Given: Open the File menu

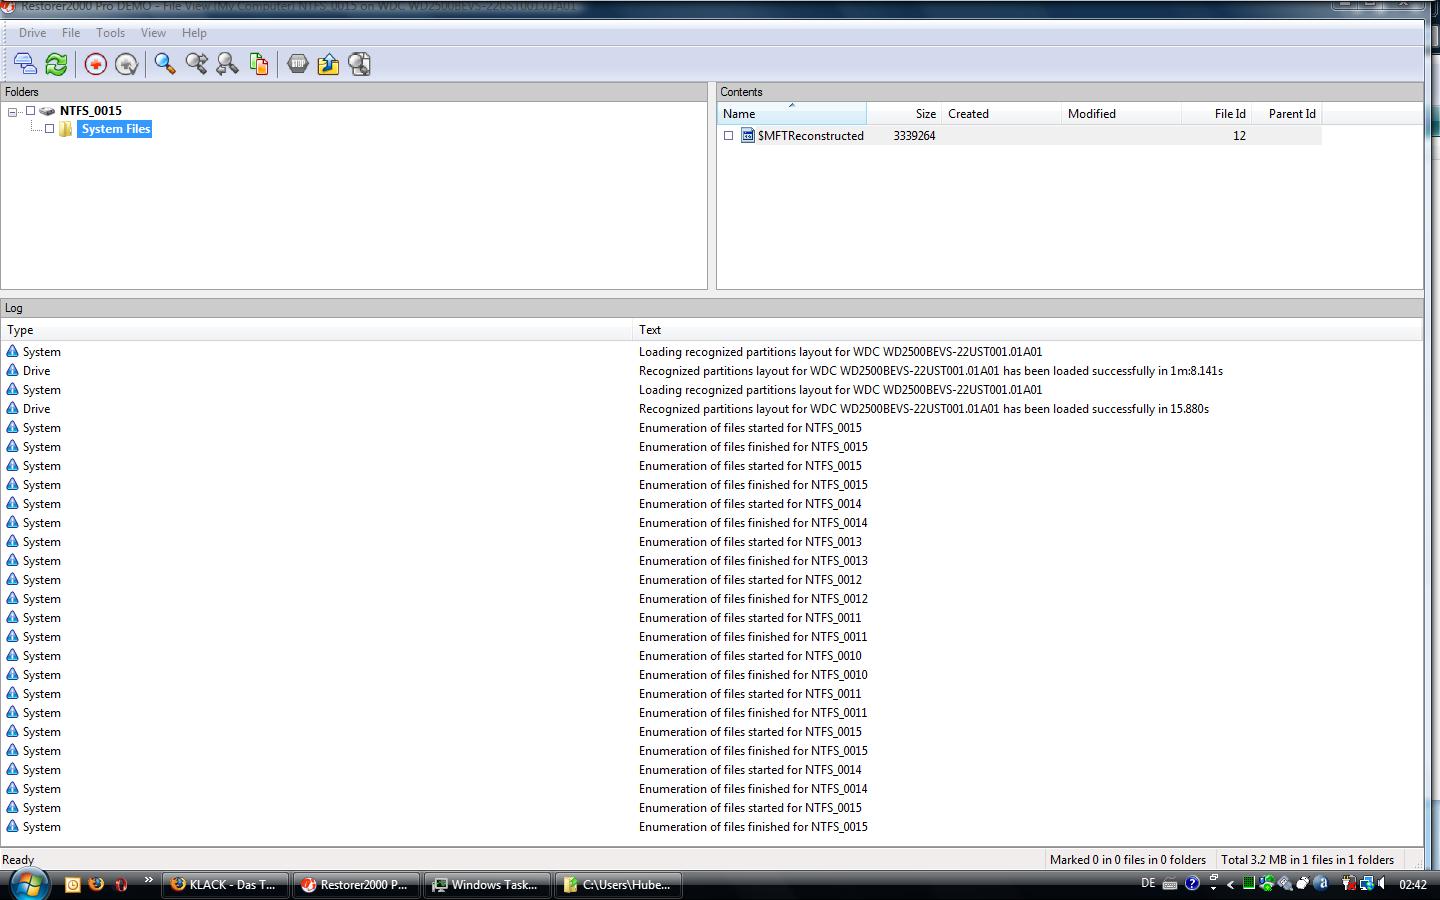Looking at the screenshot, I should (71, 33).
